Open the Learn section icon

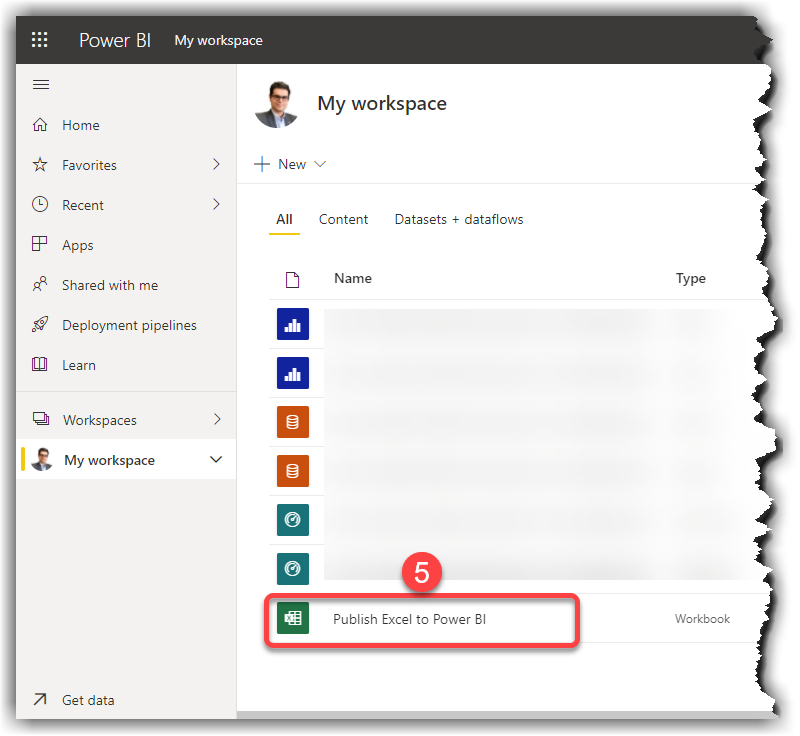[42, 365]
